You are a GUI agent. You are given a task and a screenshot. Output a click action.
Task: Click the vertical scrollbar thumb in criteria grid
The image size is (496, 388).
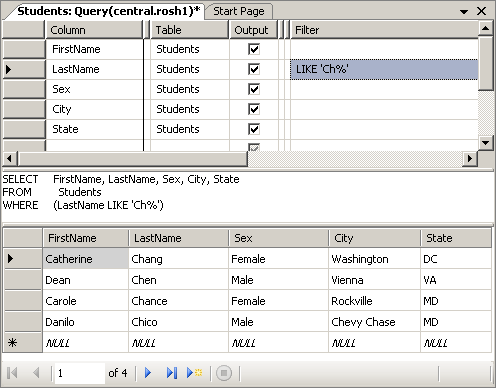[x=485, y=63]
